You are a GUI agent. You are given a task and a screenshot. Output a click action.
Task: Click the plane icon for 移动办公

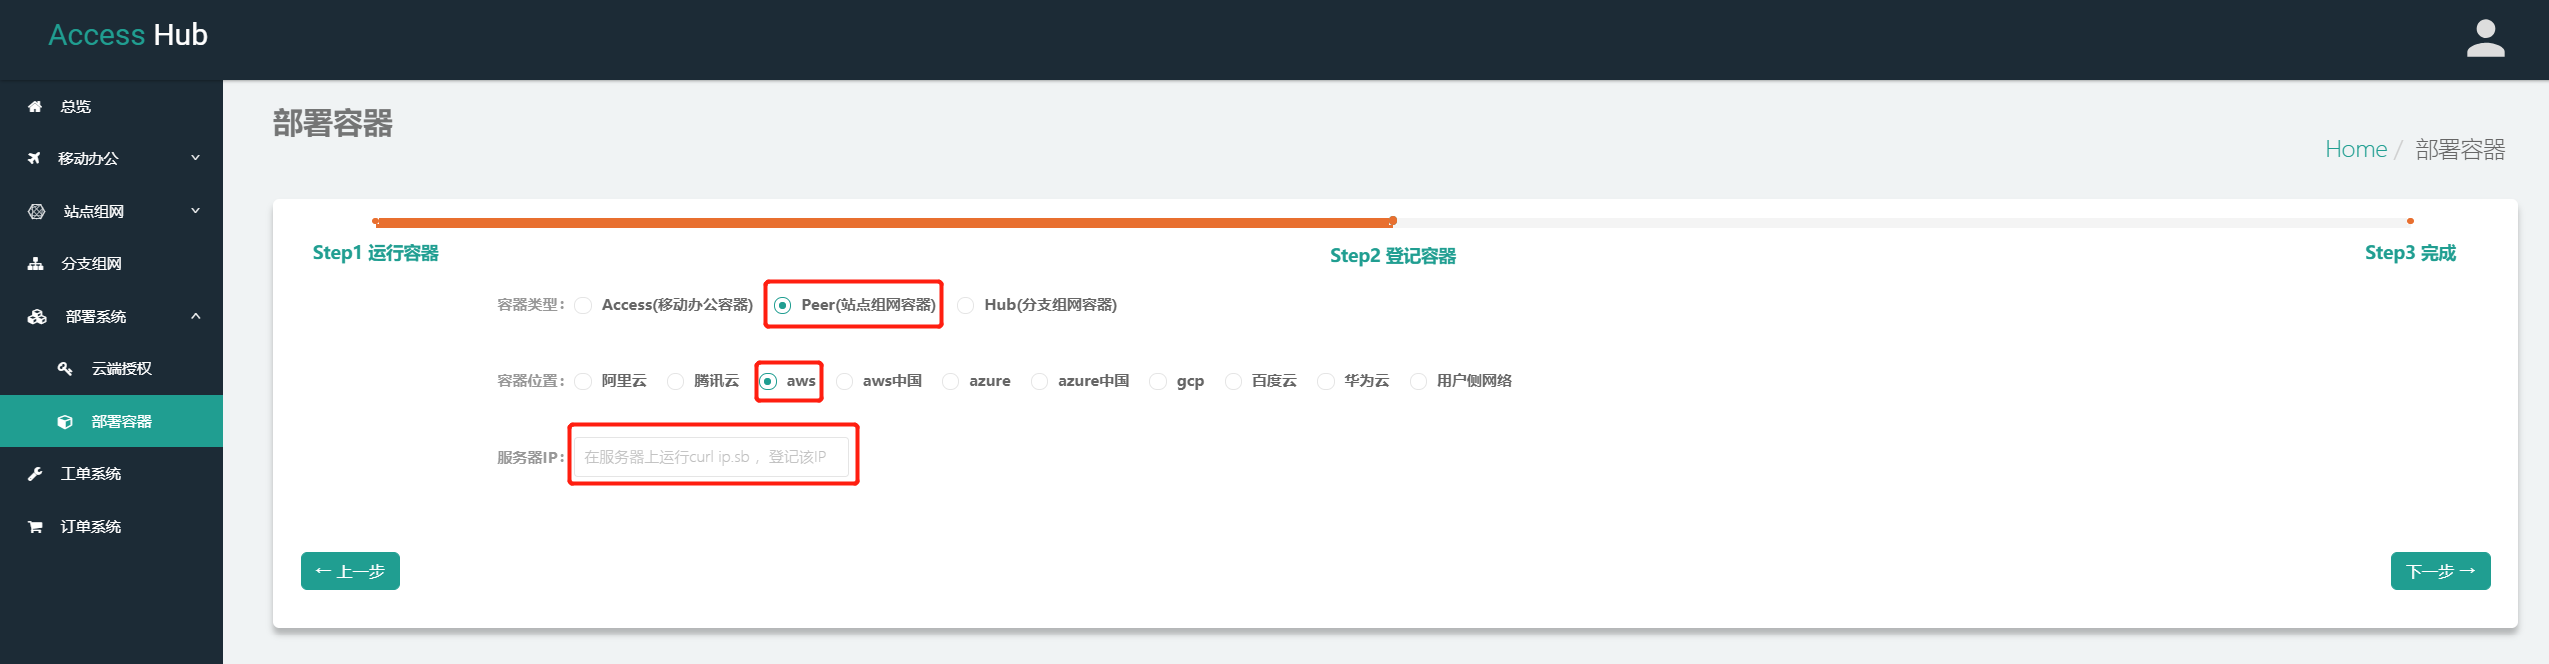tap(34, 158)
